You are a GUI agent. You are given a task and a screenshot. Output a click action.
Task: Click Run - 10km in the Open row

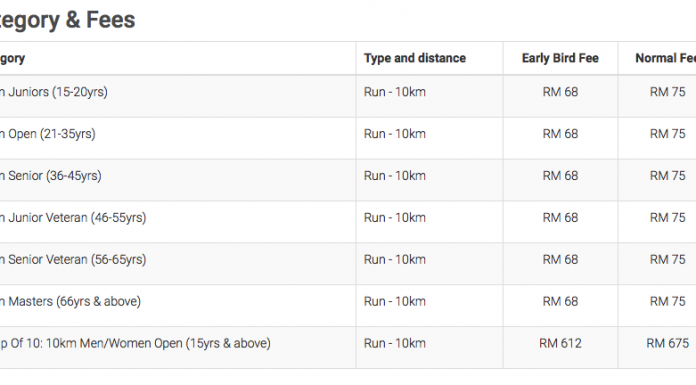point(395,134)
